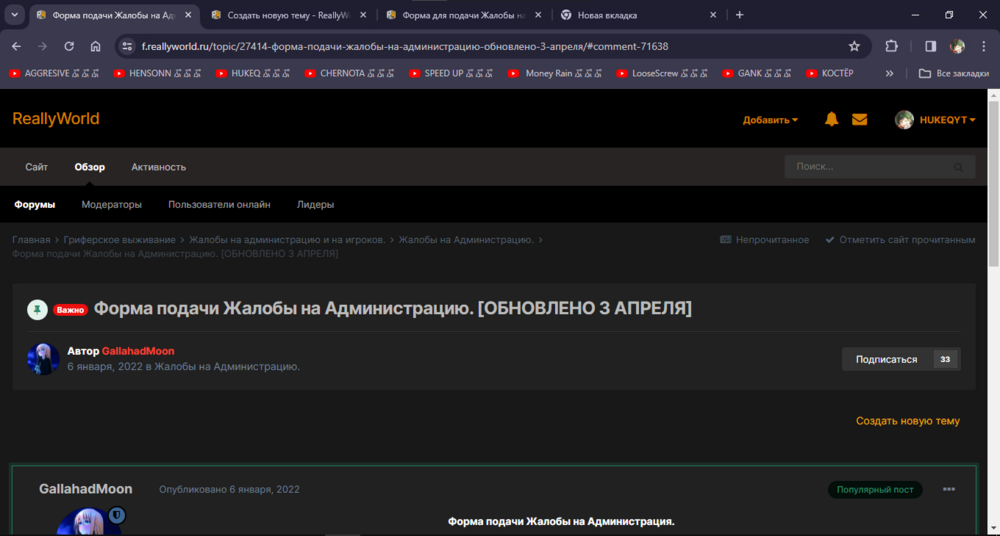
Task: Click the 'Популярный пост' badge
Action: [875, 489]
